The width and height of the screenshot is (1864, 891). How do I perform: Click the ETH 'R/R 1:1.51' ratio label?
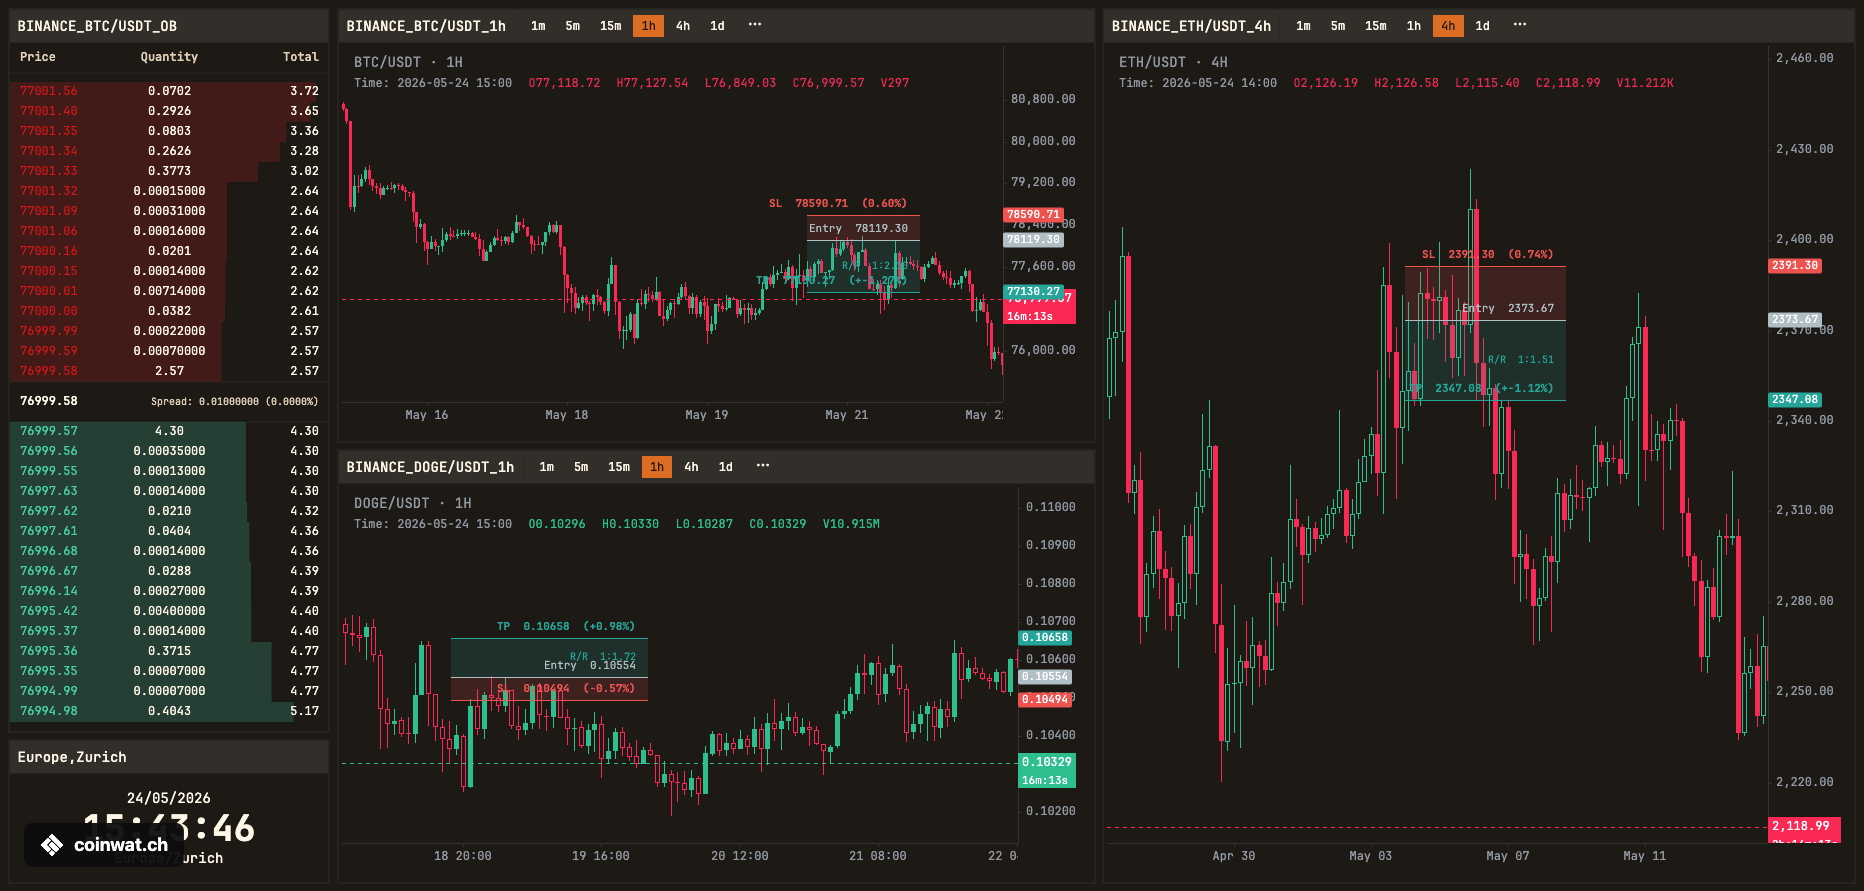click(x=1521, y=360)
